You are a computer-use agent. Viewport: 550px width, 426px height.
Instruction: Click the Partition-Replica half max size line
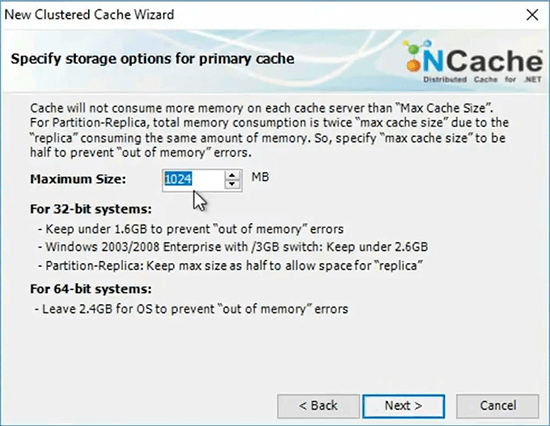click(230, 266)
